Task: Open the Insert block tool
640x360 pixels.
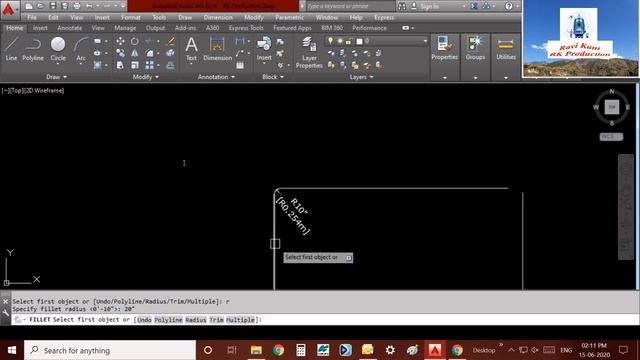Action: tap(264, 49)
